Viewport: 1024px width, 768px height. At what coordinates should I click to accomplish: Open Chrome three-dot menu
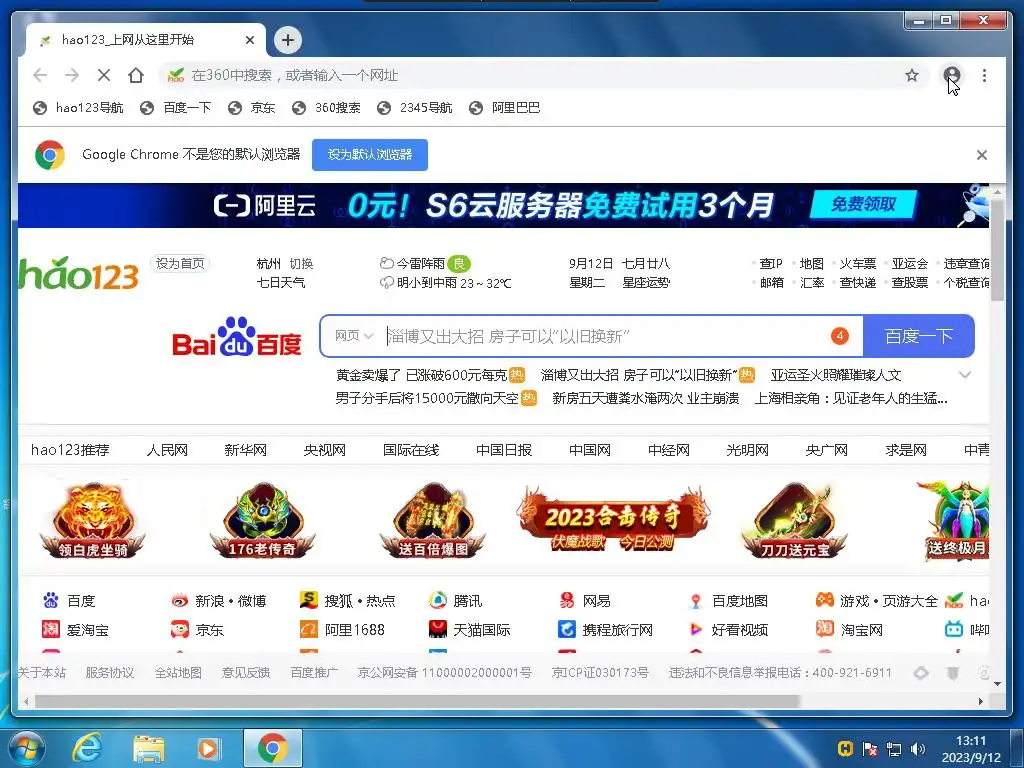point(984,75)
